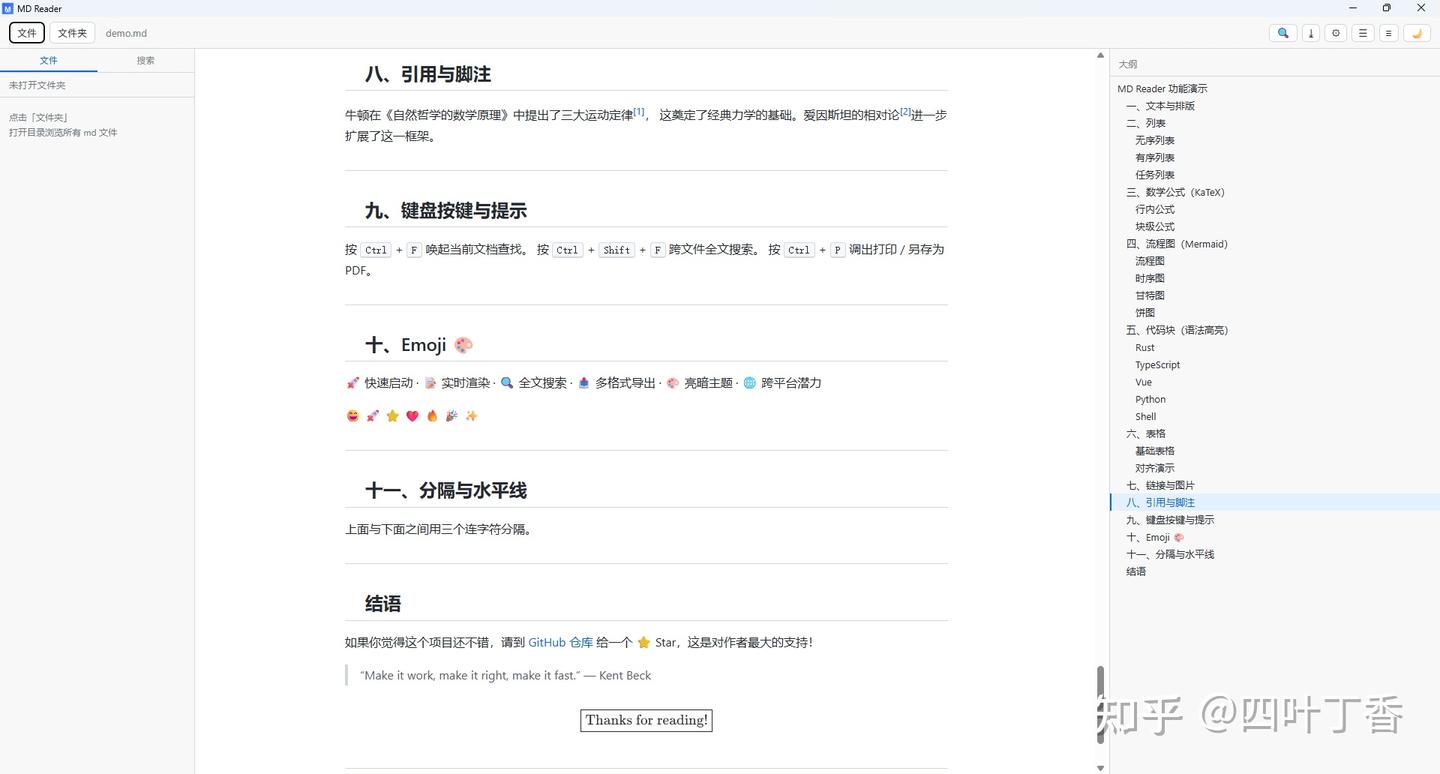Select 块级公式 in the outline

(x=1155, y=227)
